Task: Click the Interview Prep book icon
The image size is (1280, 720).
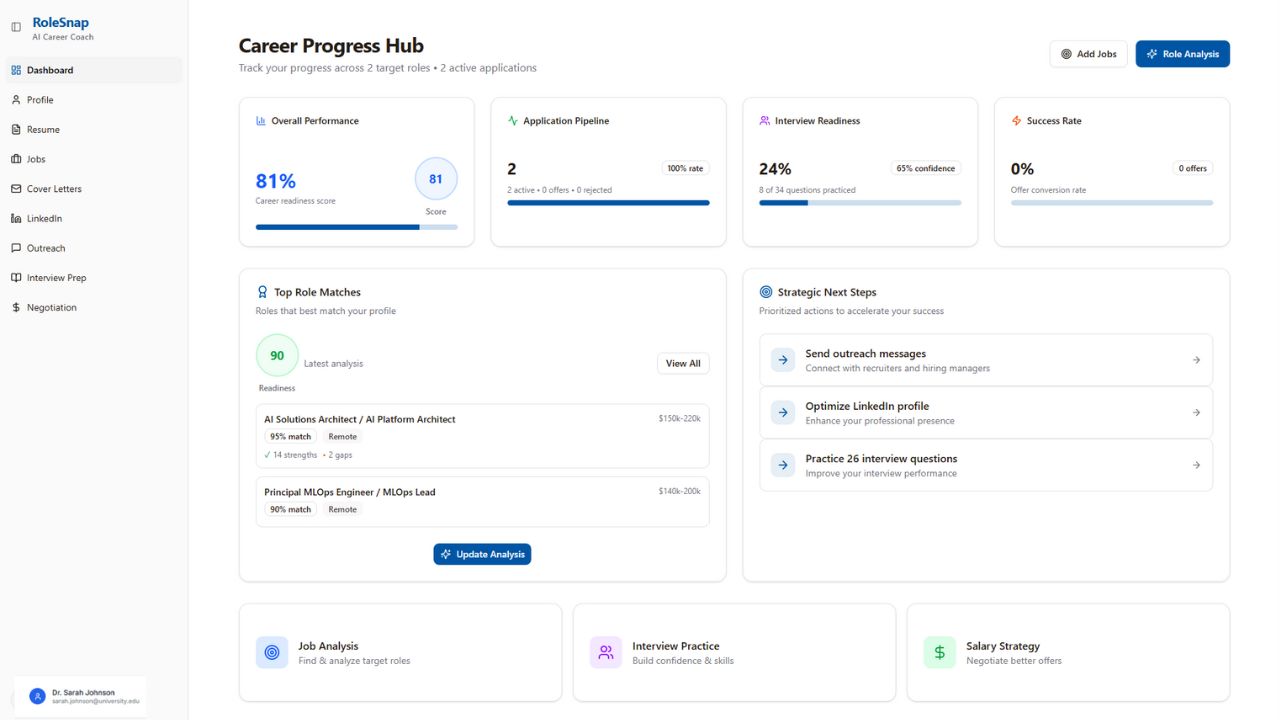Action: tap(16, 278)
